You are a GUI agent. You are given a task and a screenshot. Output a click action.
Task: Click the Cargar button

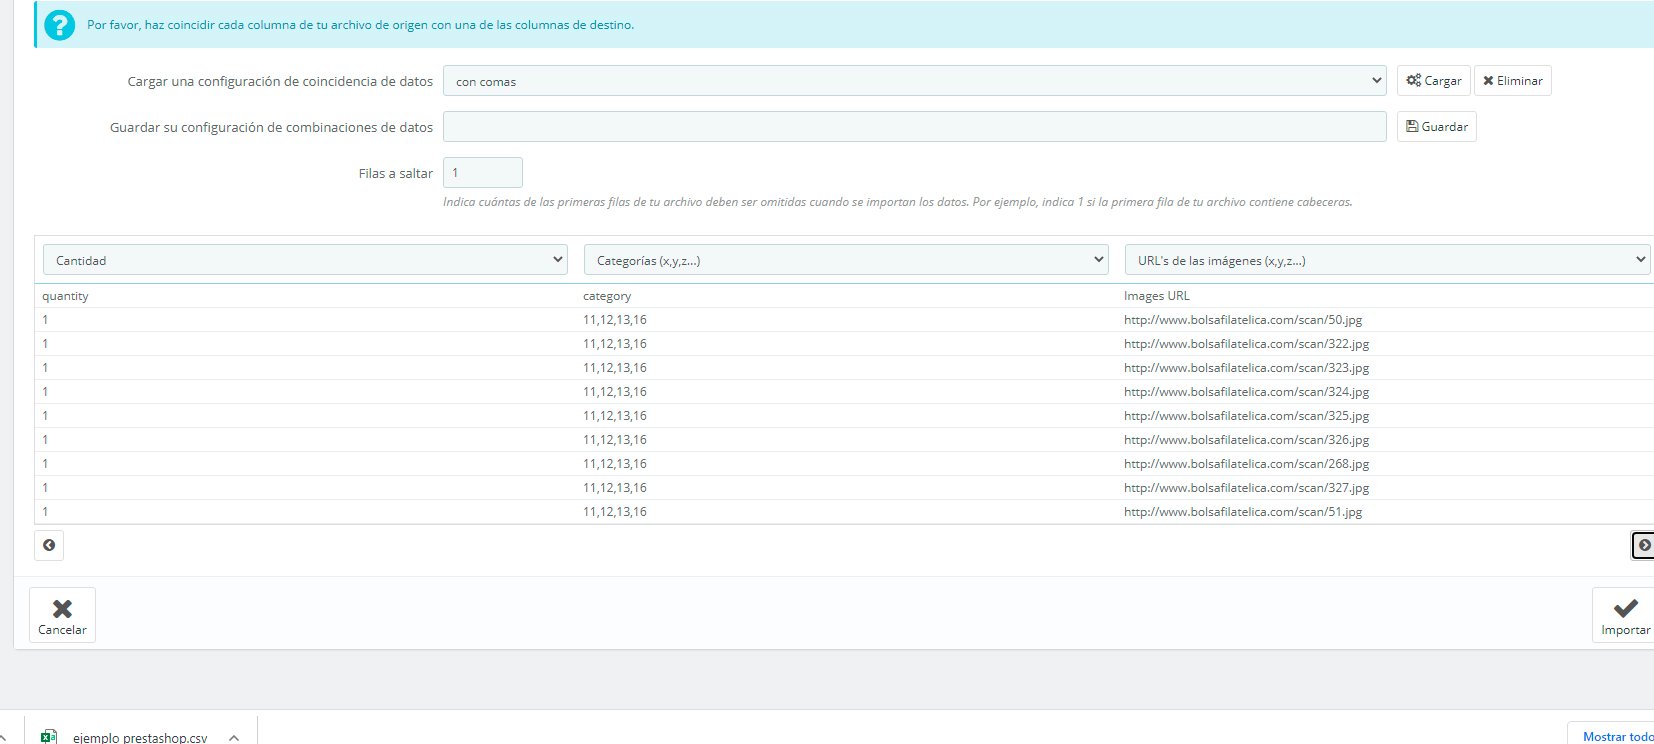click(1433, 81)
